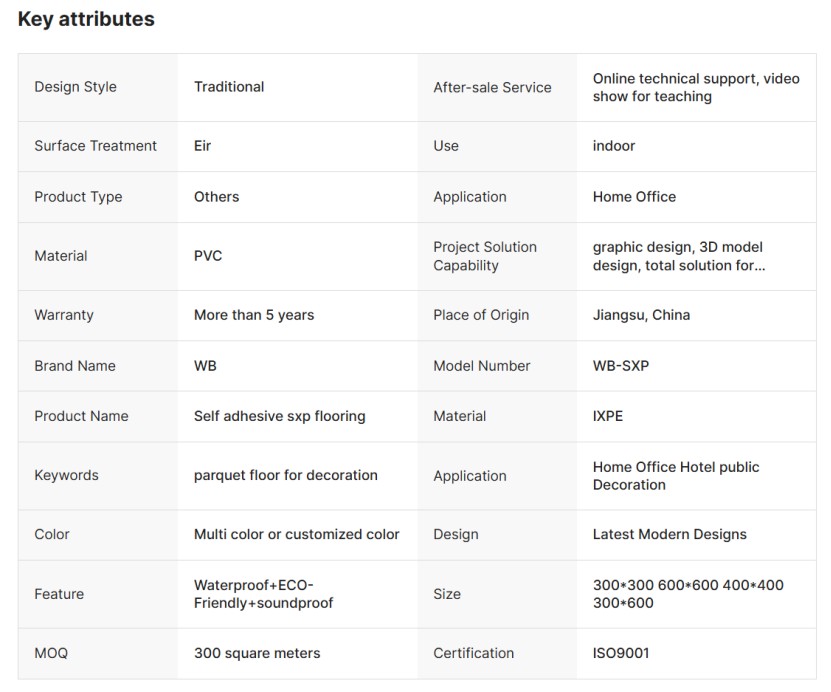Click the 300 square meters MOQ value

[x=257, y=653]
